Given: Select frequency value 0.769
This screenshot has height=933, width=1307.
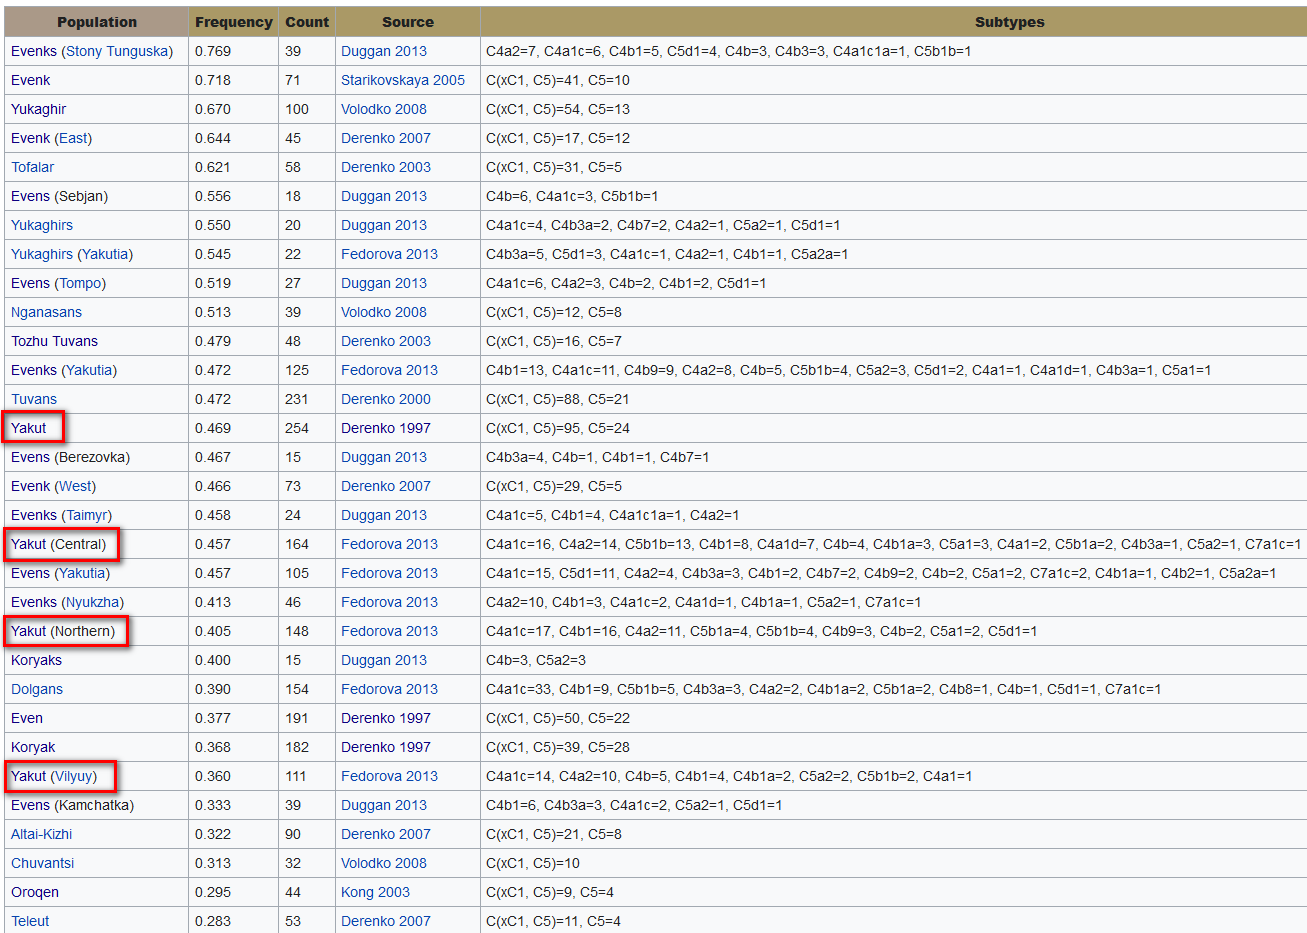Looking at the screenshot, I should (x=213, y=51).
